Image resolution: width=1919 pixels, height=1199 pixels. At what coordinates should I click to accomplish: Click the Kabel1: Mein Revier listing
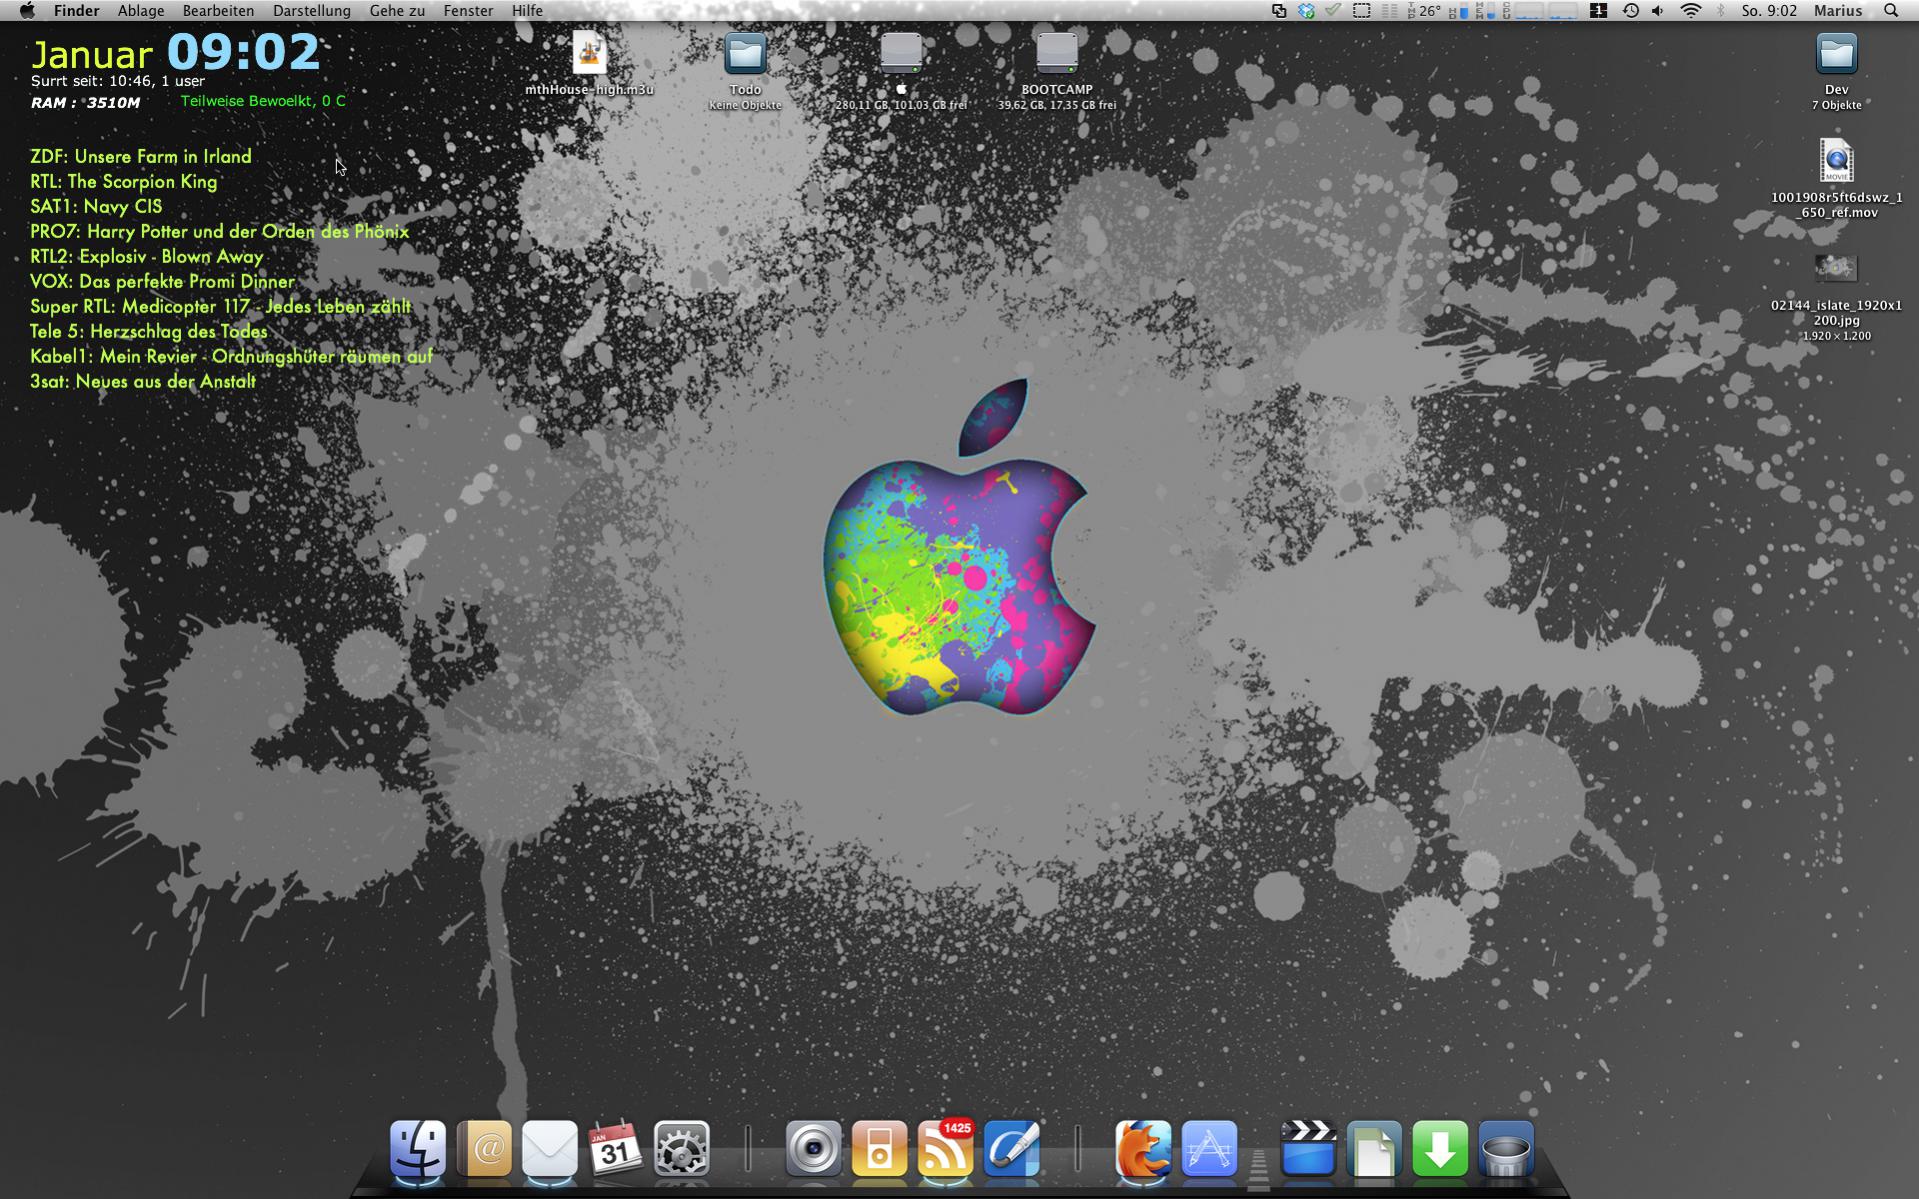pyautogui.click(x=232, y=356)
